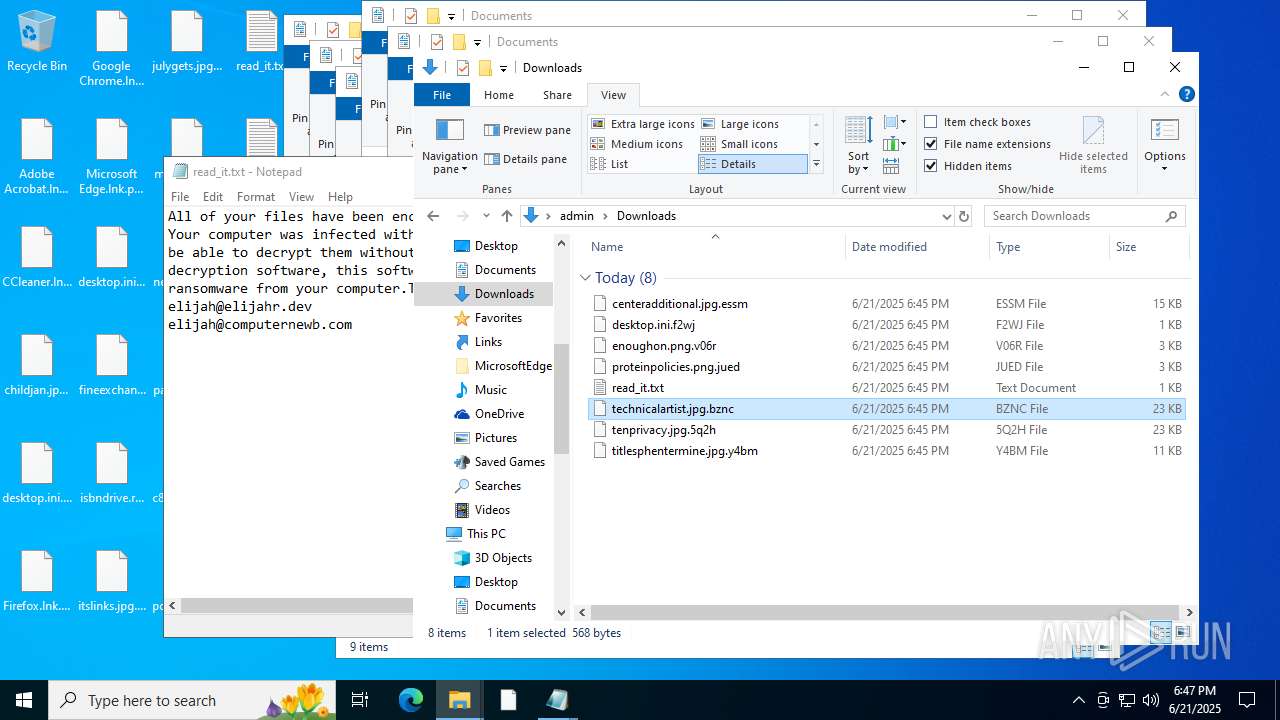The width and height of the screenshot is (1280, 720).
Task: Enable Item check boxes
Action: pyautogui.click(x=977, y=122)
